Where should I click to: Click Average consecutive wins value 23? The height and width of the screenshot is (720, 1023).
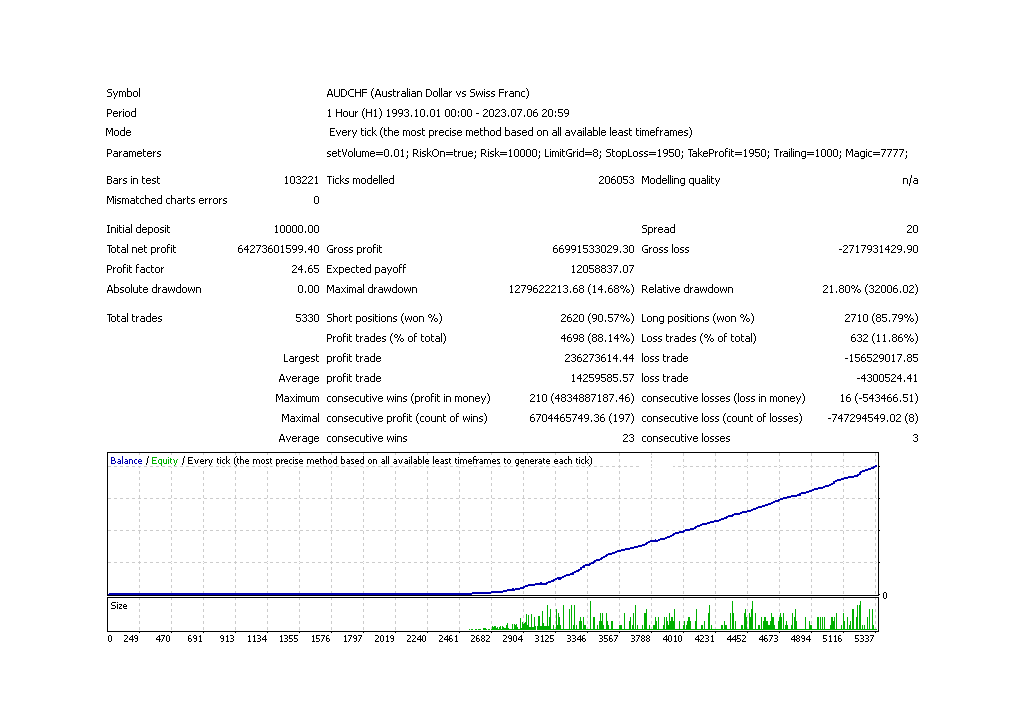[x=628, y=438]
